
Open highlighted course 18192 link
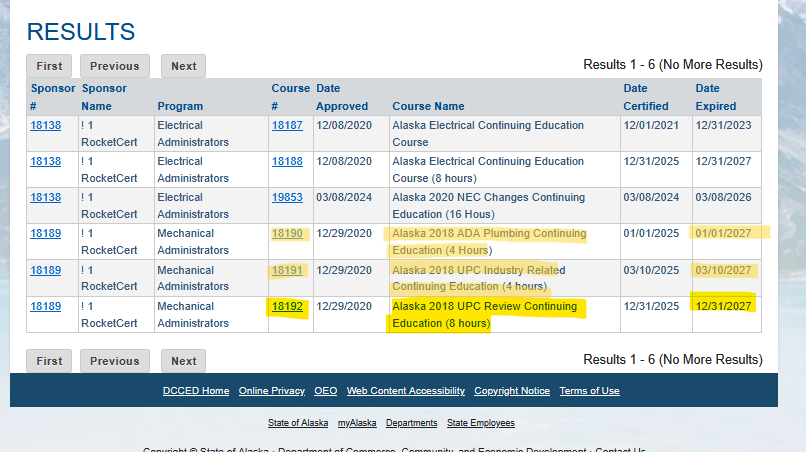pos(287,306)
